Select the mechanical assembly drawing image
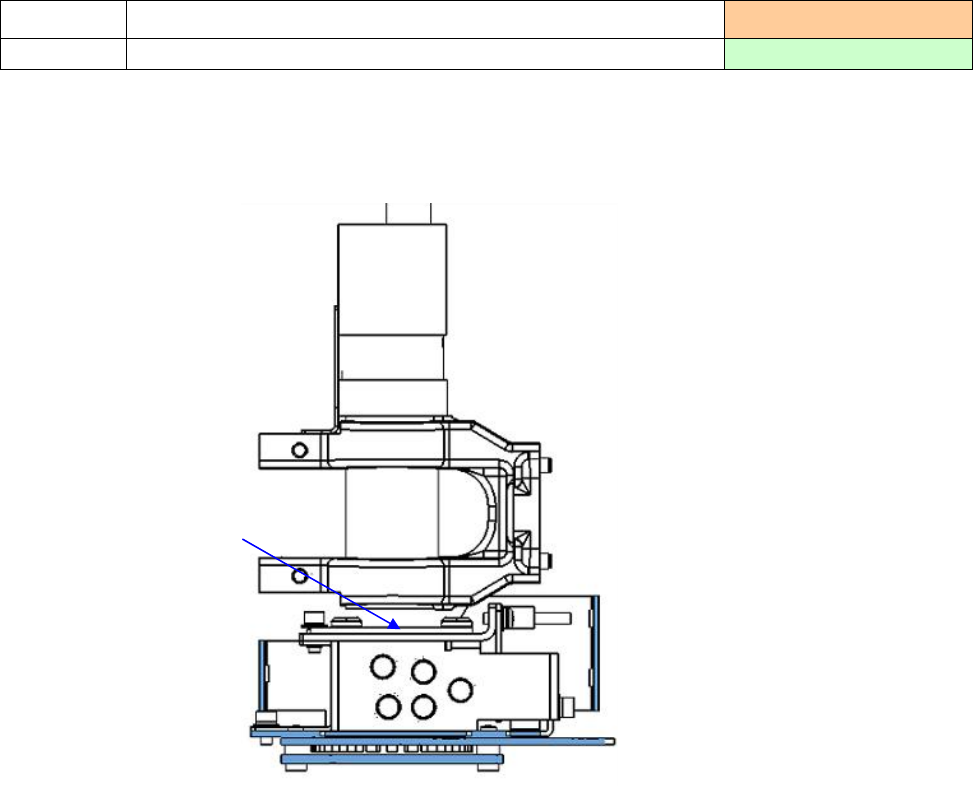 coord(428,488)
